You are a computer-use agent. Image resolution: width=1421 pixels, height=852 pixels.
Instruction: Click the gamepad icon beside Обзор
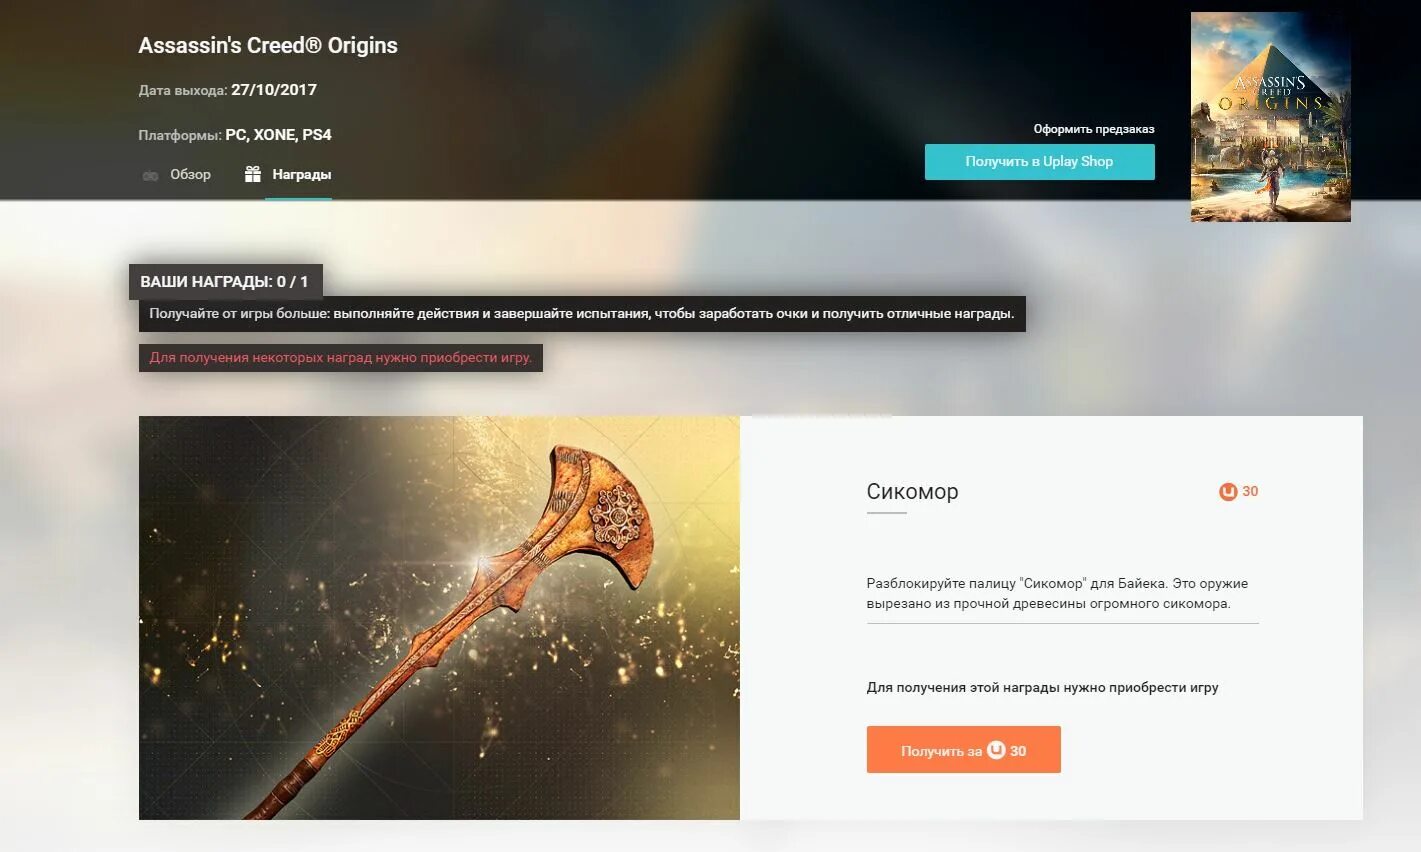point(150,175)
